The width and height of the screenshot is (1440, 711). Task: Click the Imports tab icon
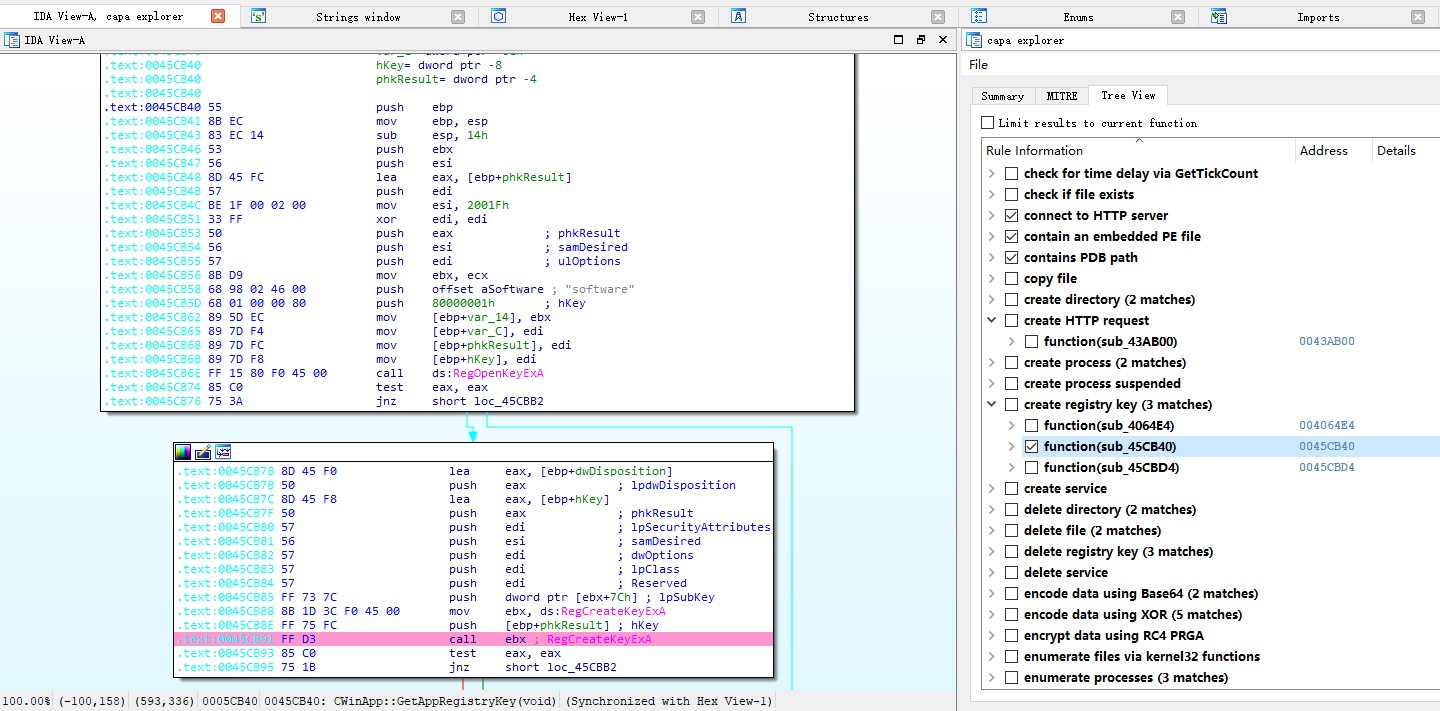click(x=1219, y=16)
